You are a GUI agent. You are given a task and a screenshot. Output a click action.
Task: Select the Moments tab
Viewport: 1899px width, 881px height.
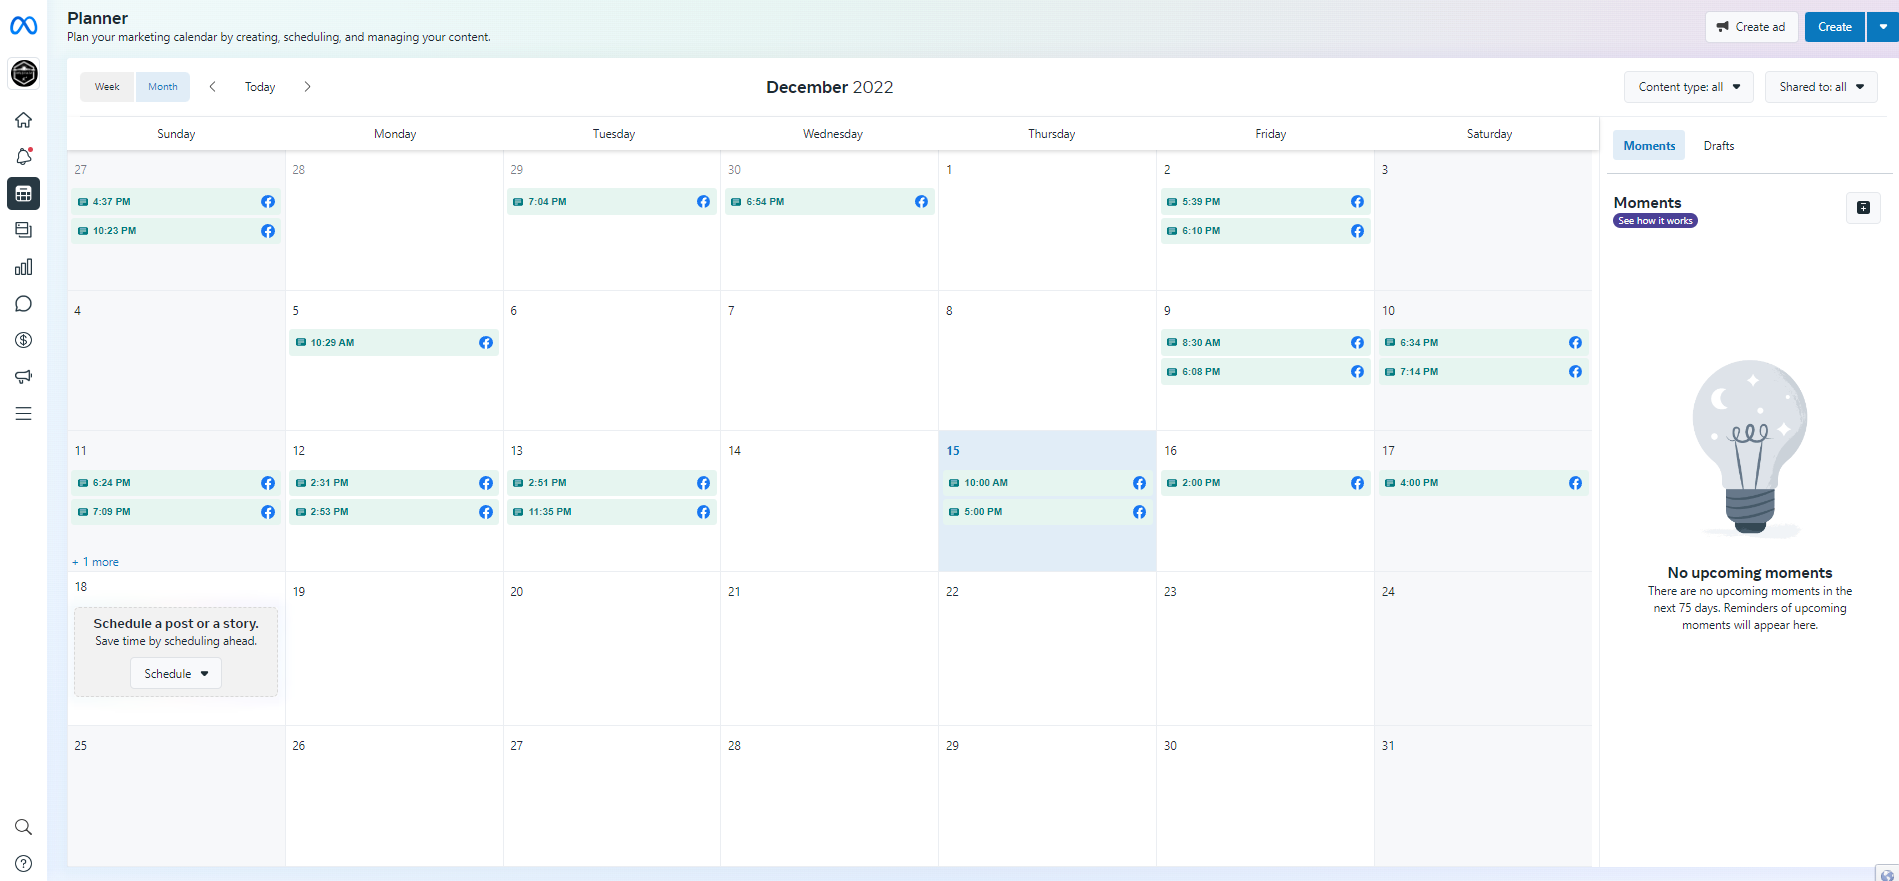click(x=1649, y=146)
